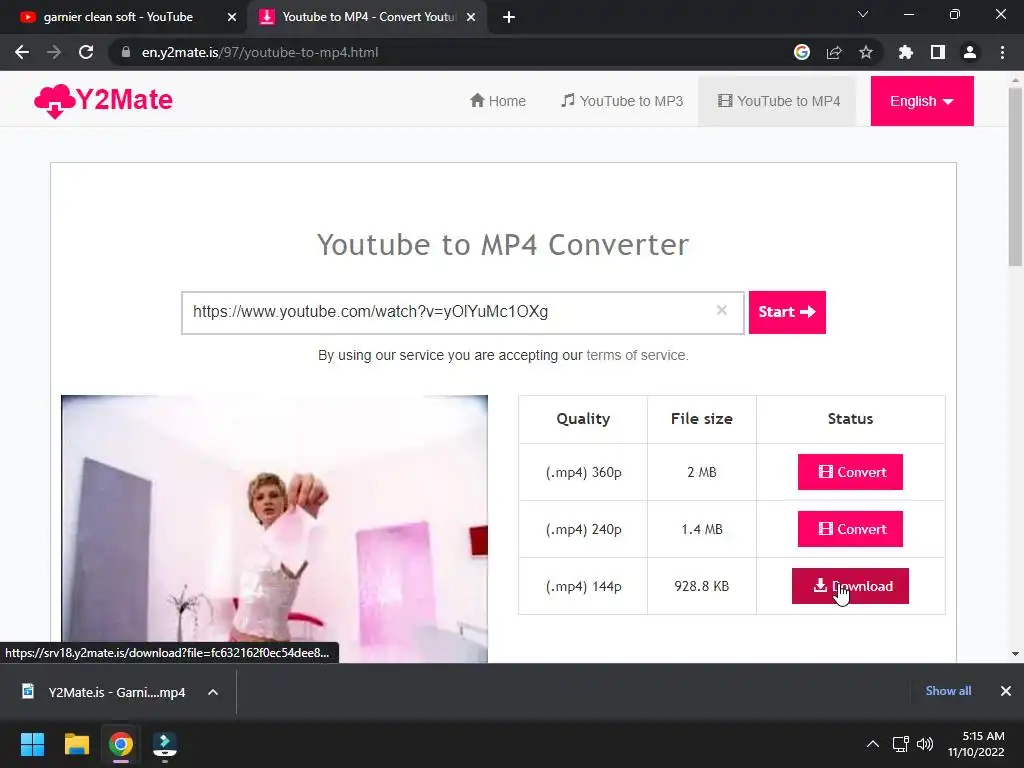Click the browser forward arrow

[x=54, y=52]
